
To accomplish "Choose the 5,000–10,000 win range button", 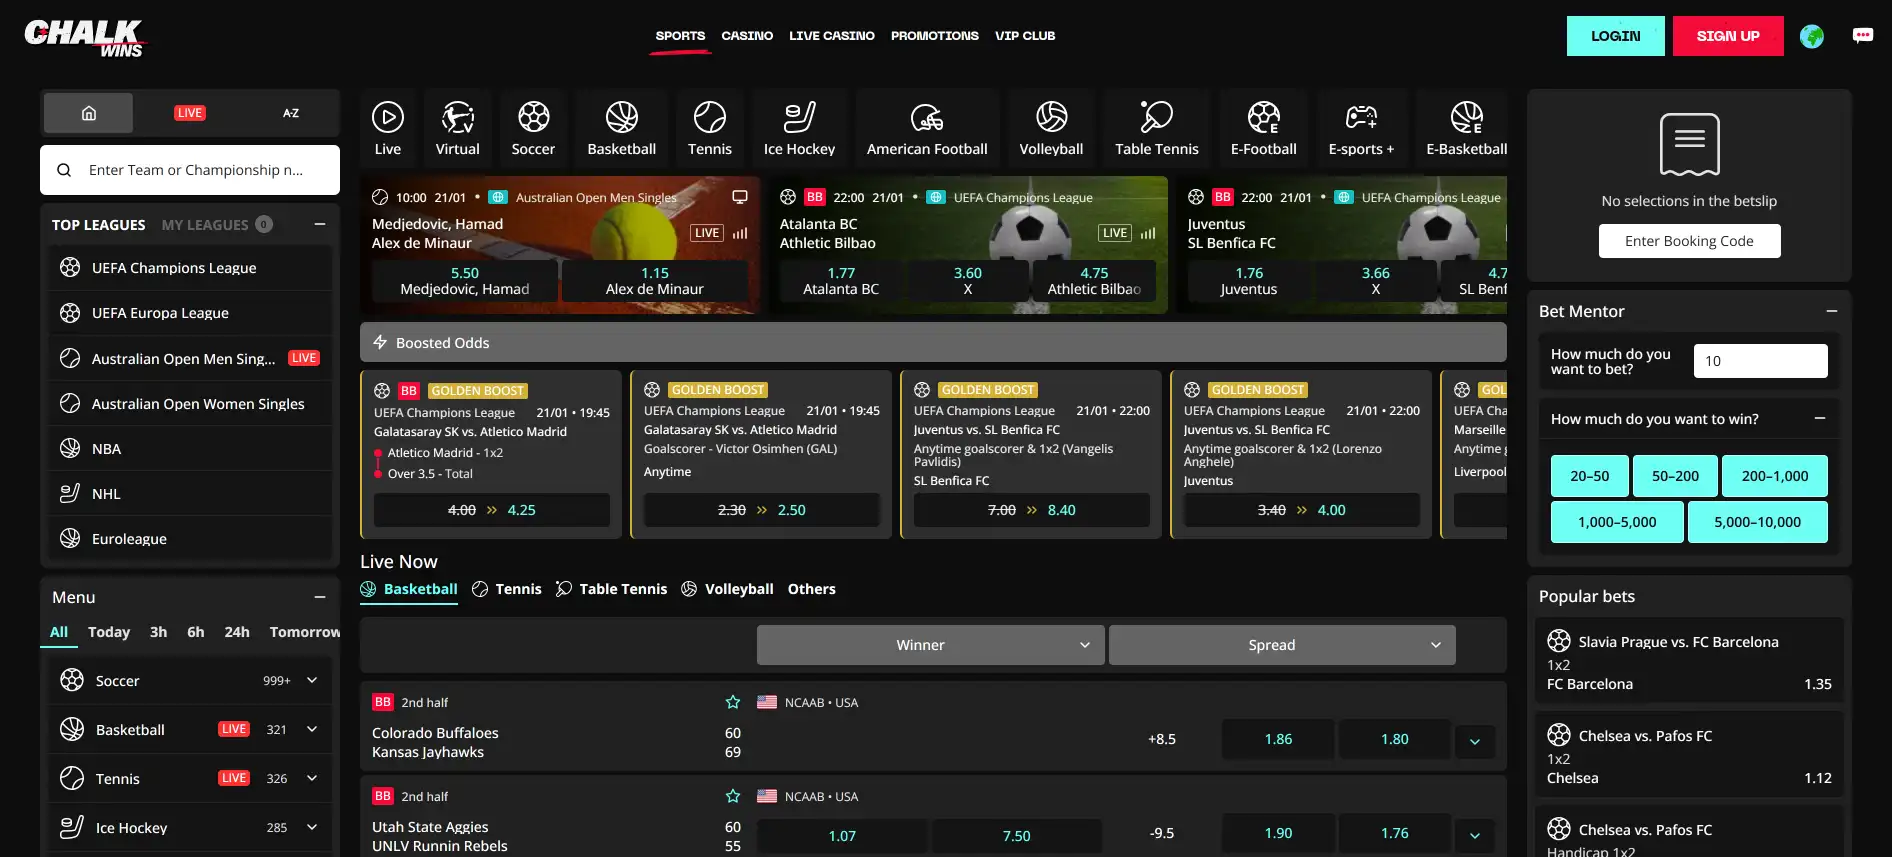I will coord(1757,522).
